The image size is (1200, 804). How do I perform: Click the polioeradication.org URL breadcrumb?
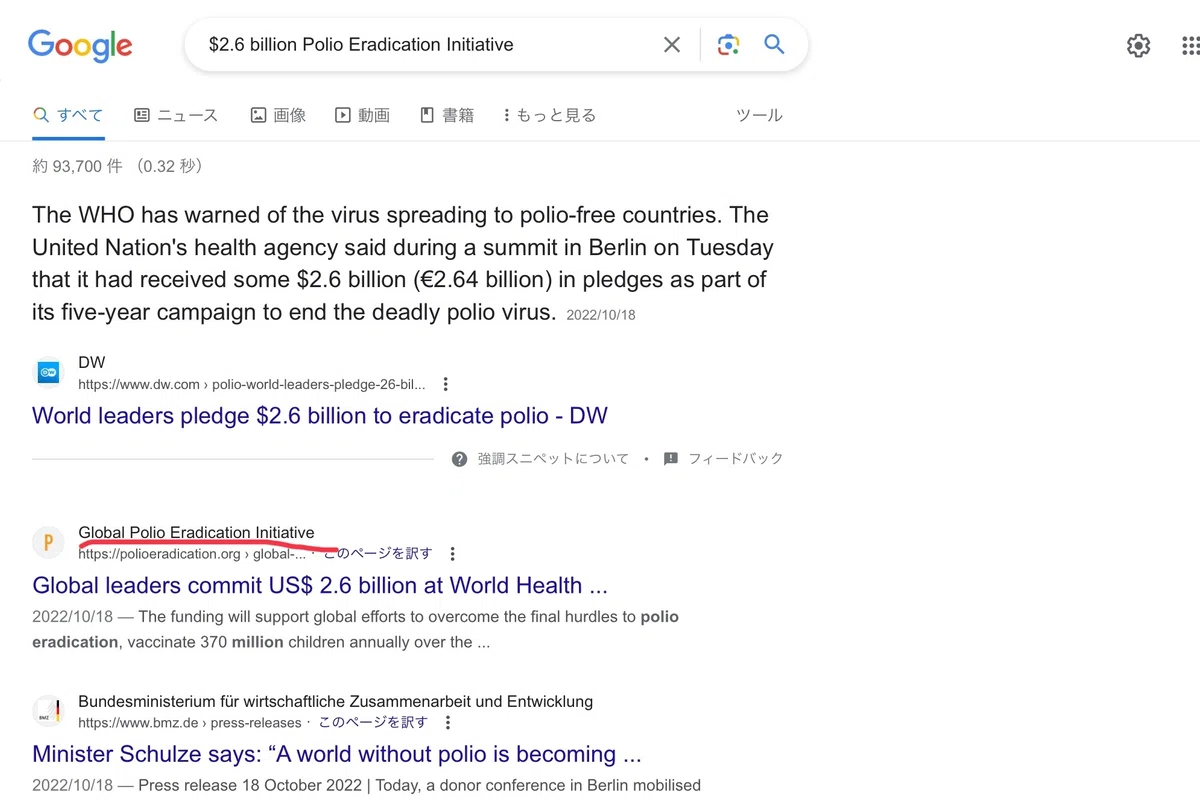click(192, 554)
